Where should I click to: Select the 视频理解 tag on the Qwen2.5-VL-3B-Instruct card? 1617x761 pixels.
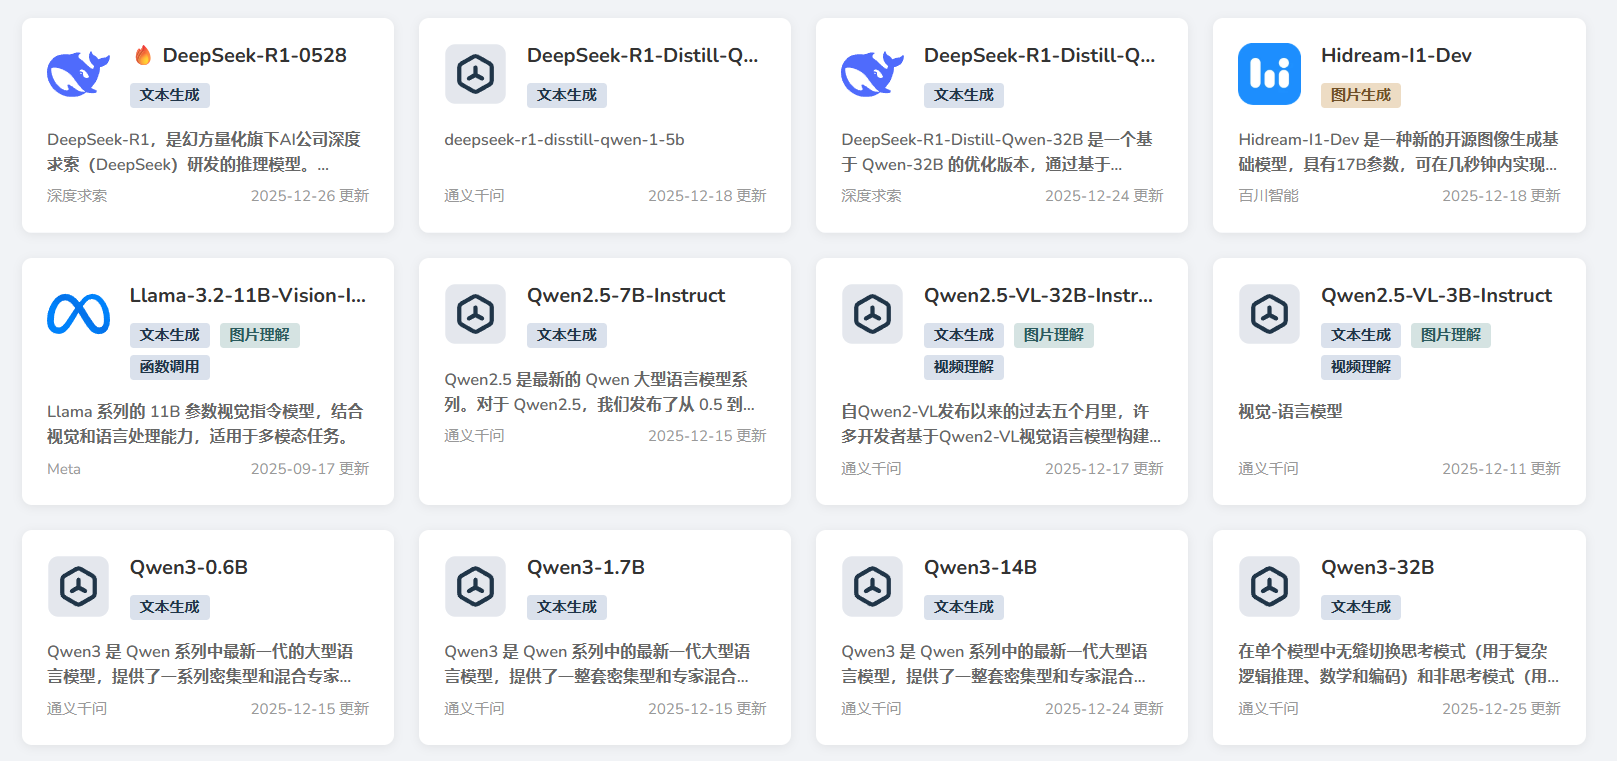pos(1361,367)
